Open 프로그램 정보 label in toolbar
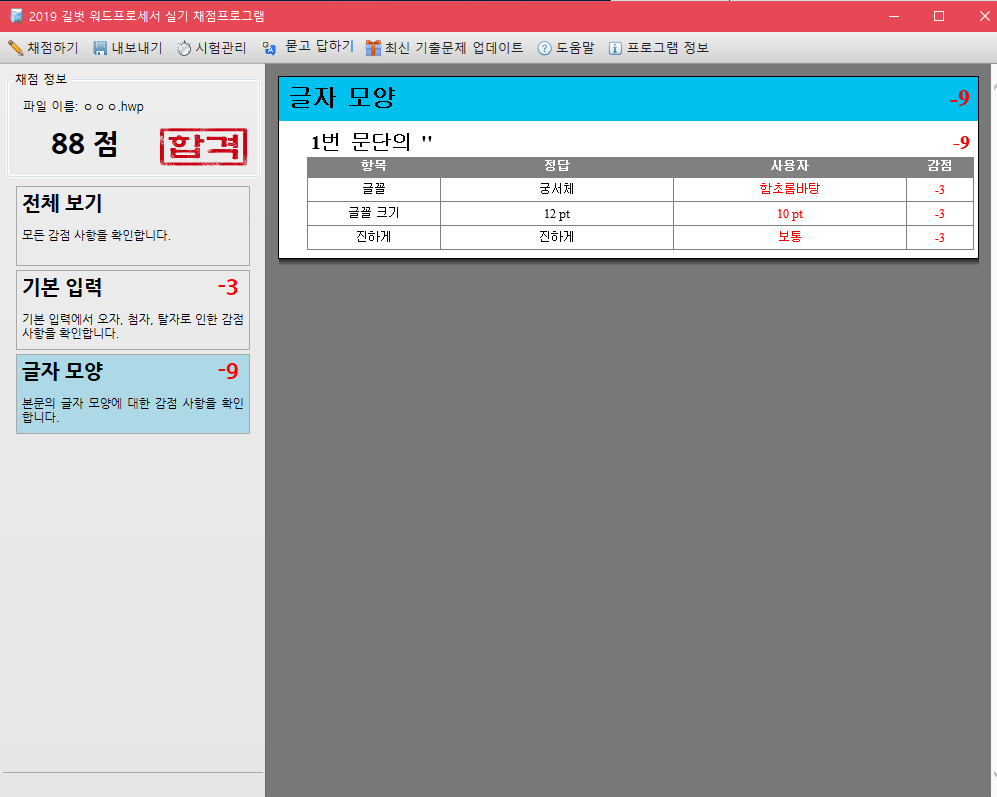Viewport: 997px width, 797px height. [668, 48]
